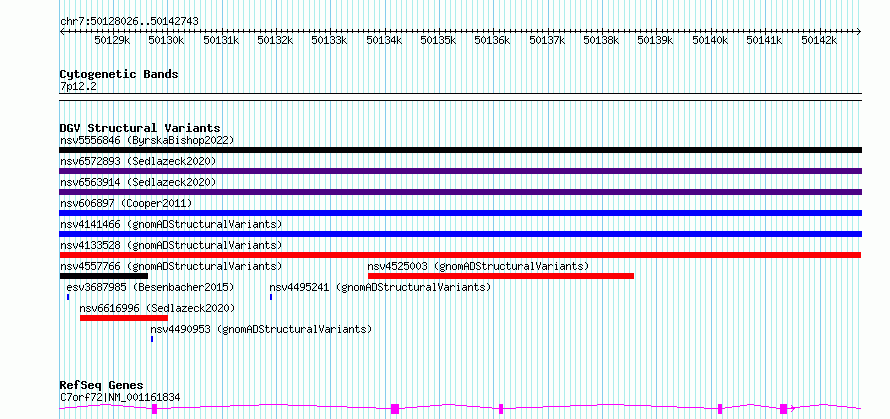
Task: Click the blue nsv606897 variant bar
Action: click(460, 213)
